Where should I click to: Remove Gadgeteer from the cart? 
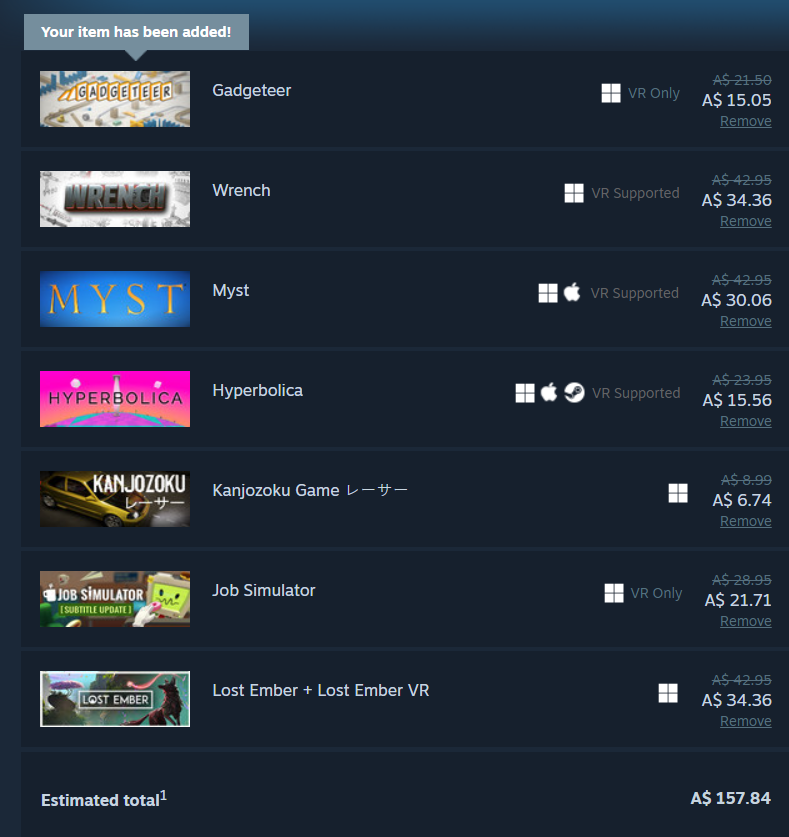point(745,121)
